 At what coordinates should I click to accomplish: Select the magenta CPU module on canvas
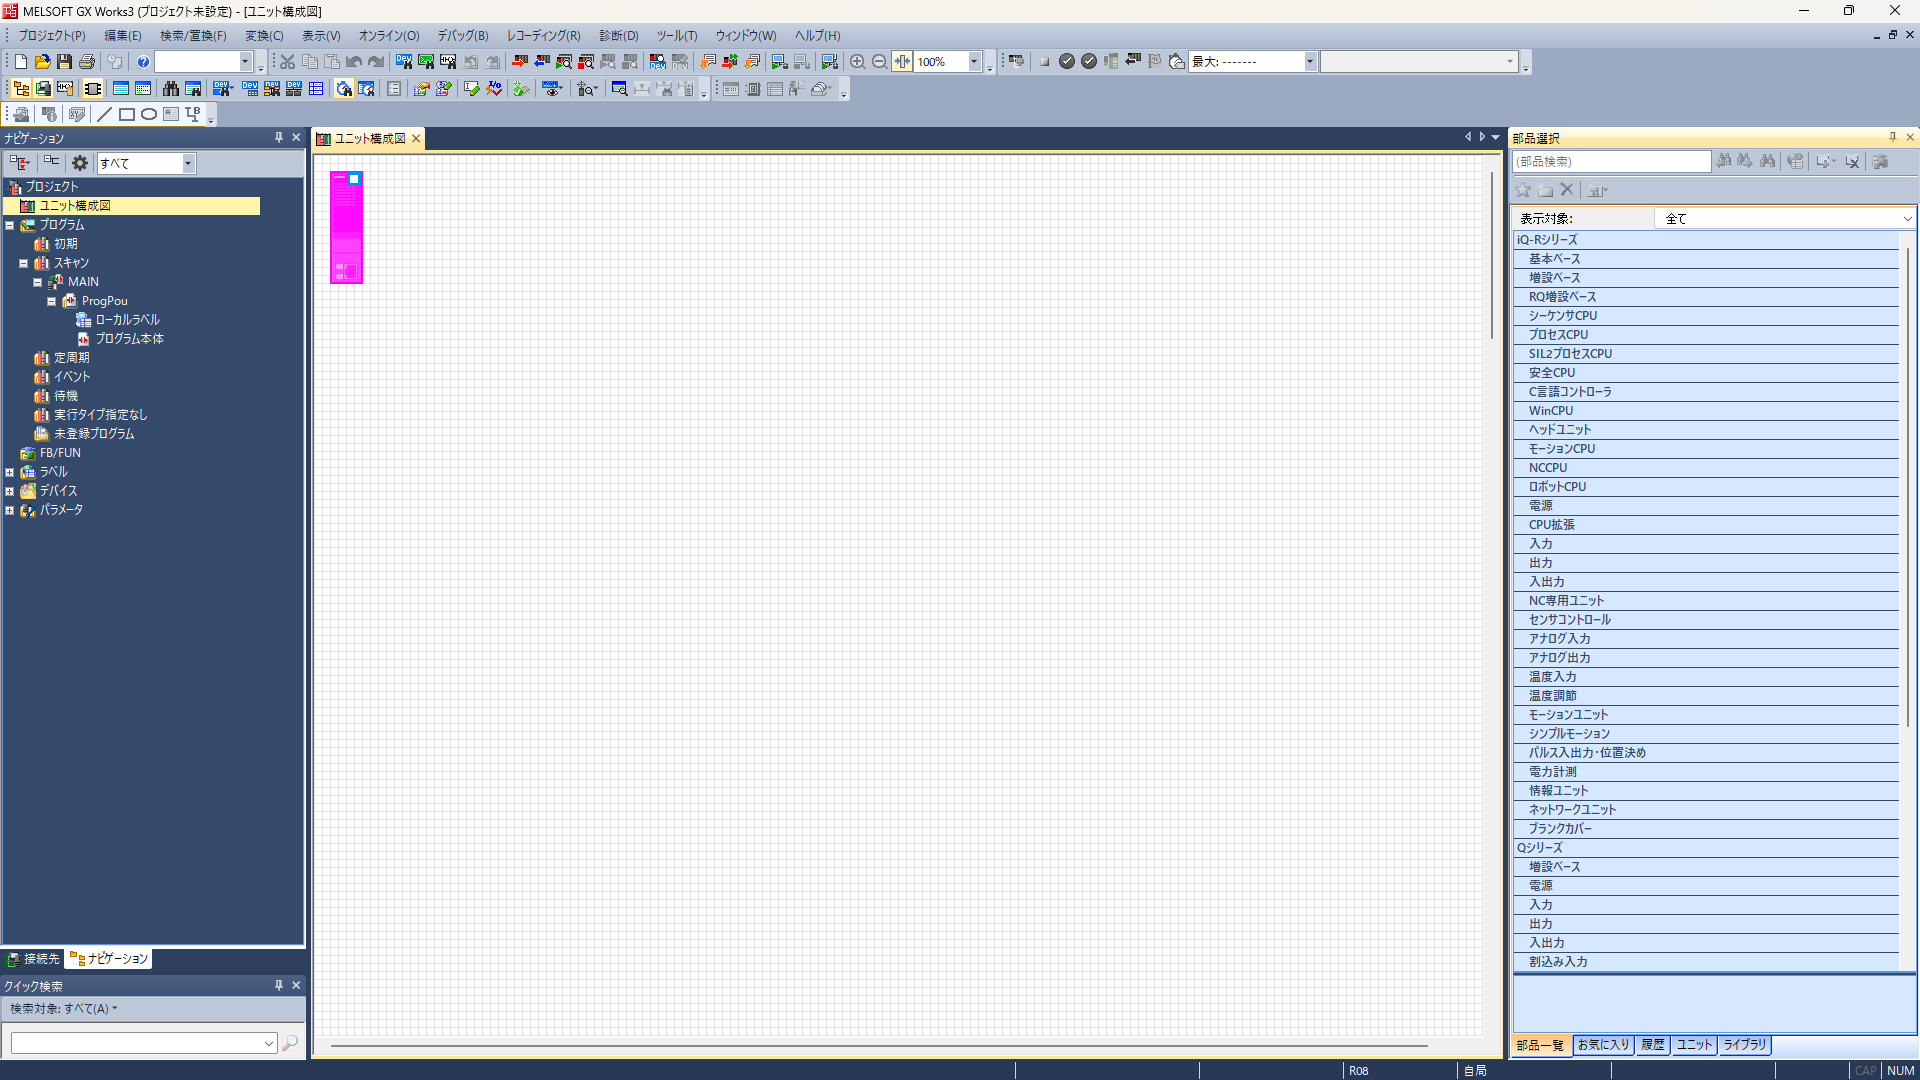(x=346, y=228)
